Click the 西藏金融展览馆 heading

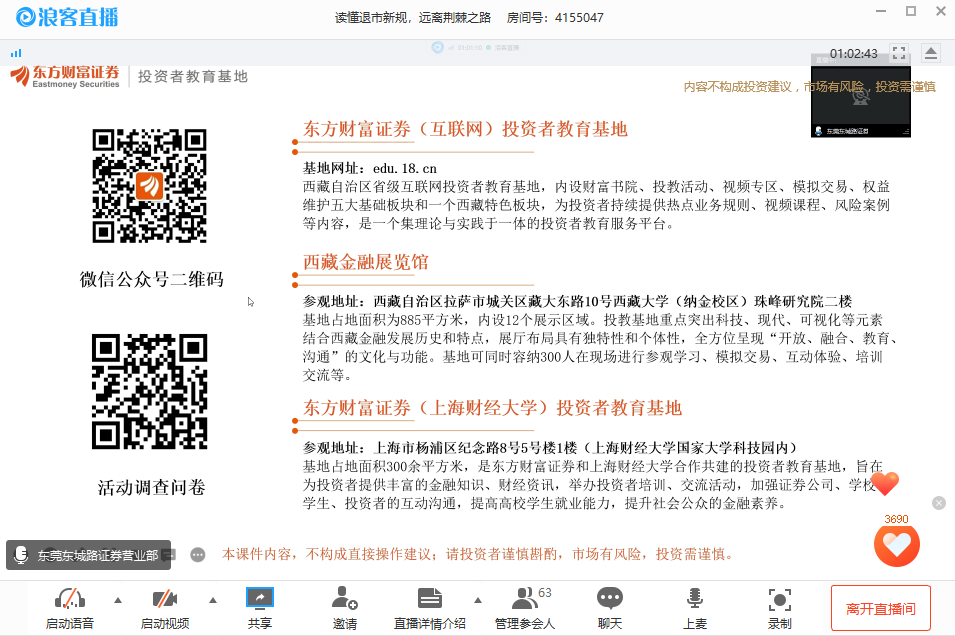tap(366, 262)
